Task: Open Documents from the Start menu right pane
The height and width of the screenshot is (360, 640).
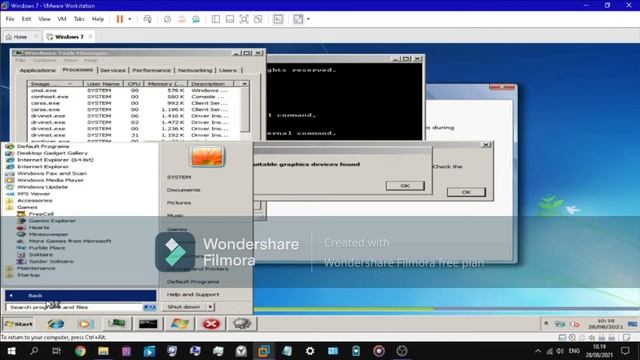Action: 184,190
